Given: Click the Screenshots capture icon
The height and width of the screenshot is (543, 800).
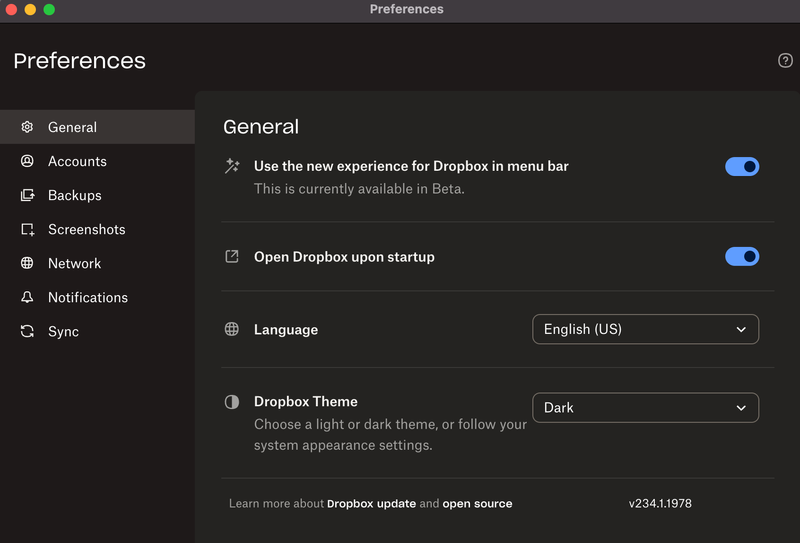Looking at the screenshot, I should (27, 229).
